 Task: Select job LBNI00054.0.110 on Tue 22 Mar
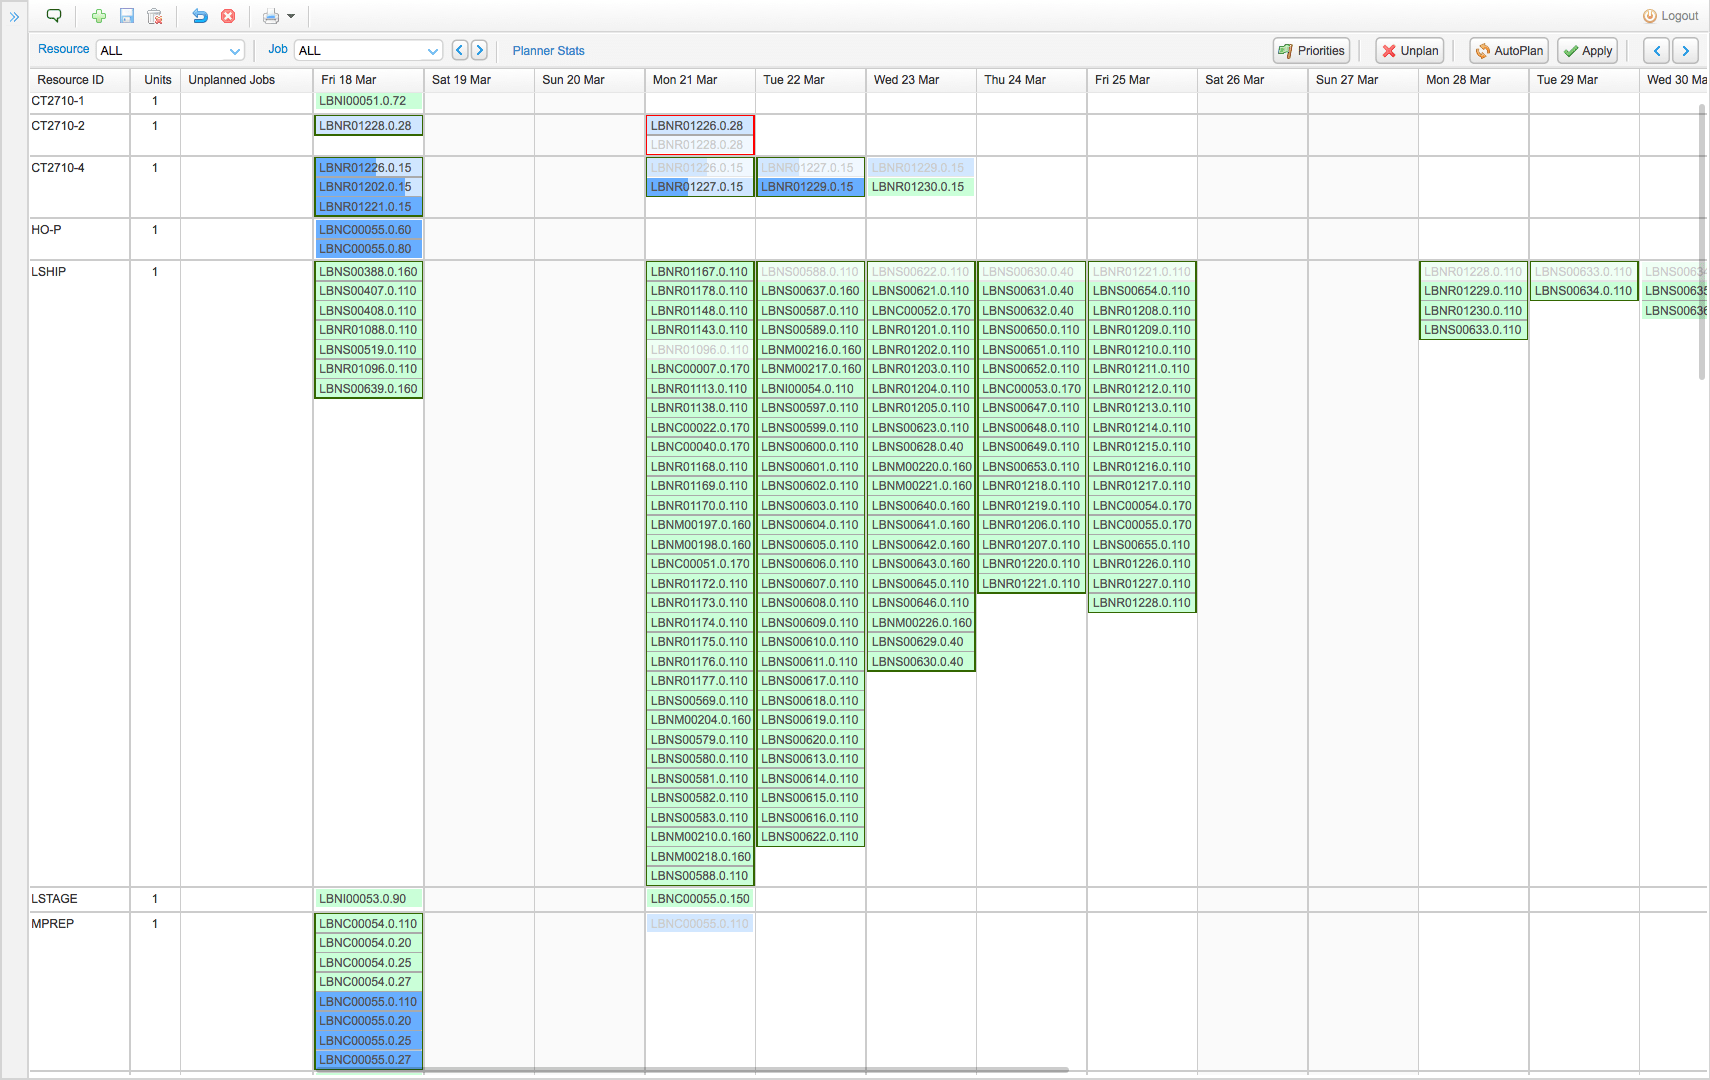tap(810, 389)
